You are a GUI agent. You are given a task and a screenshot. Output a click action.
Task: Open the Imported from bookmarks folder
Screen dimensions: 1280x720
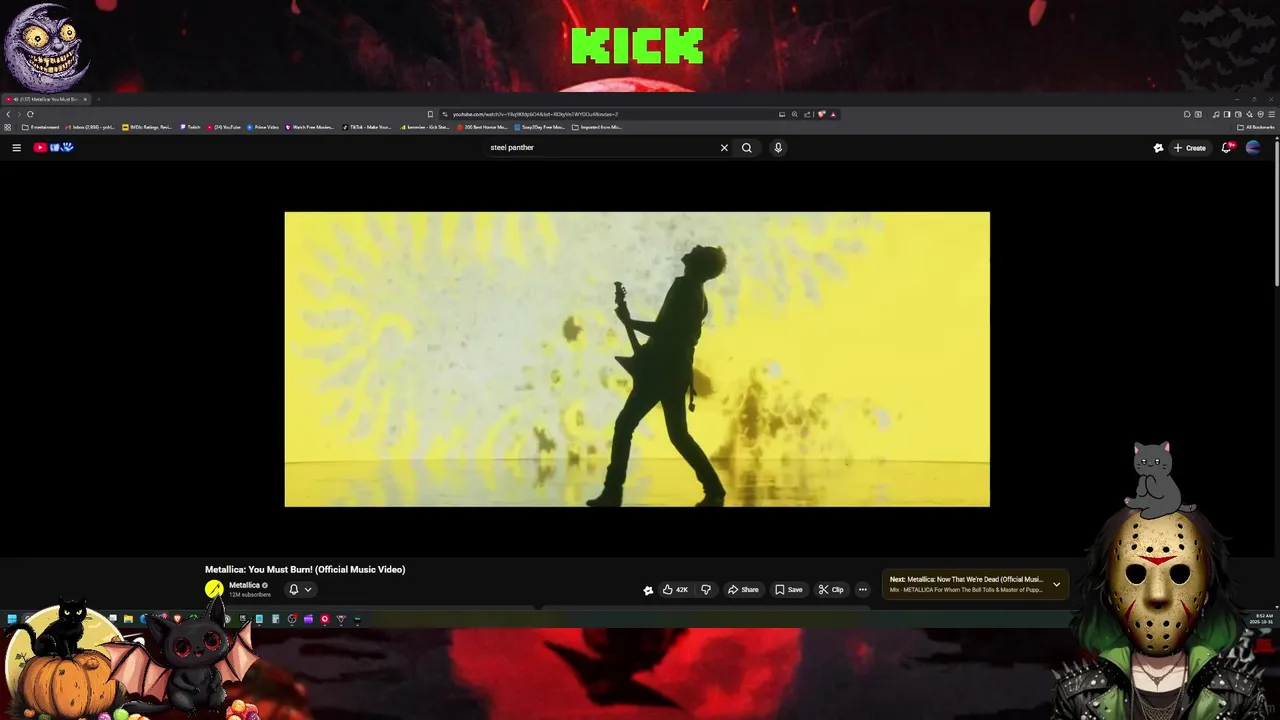point(597,127)
